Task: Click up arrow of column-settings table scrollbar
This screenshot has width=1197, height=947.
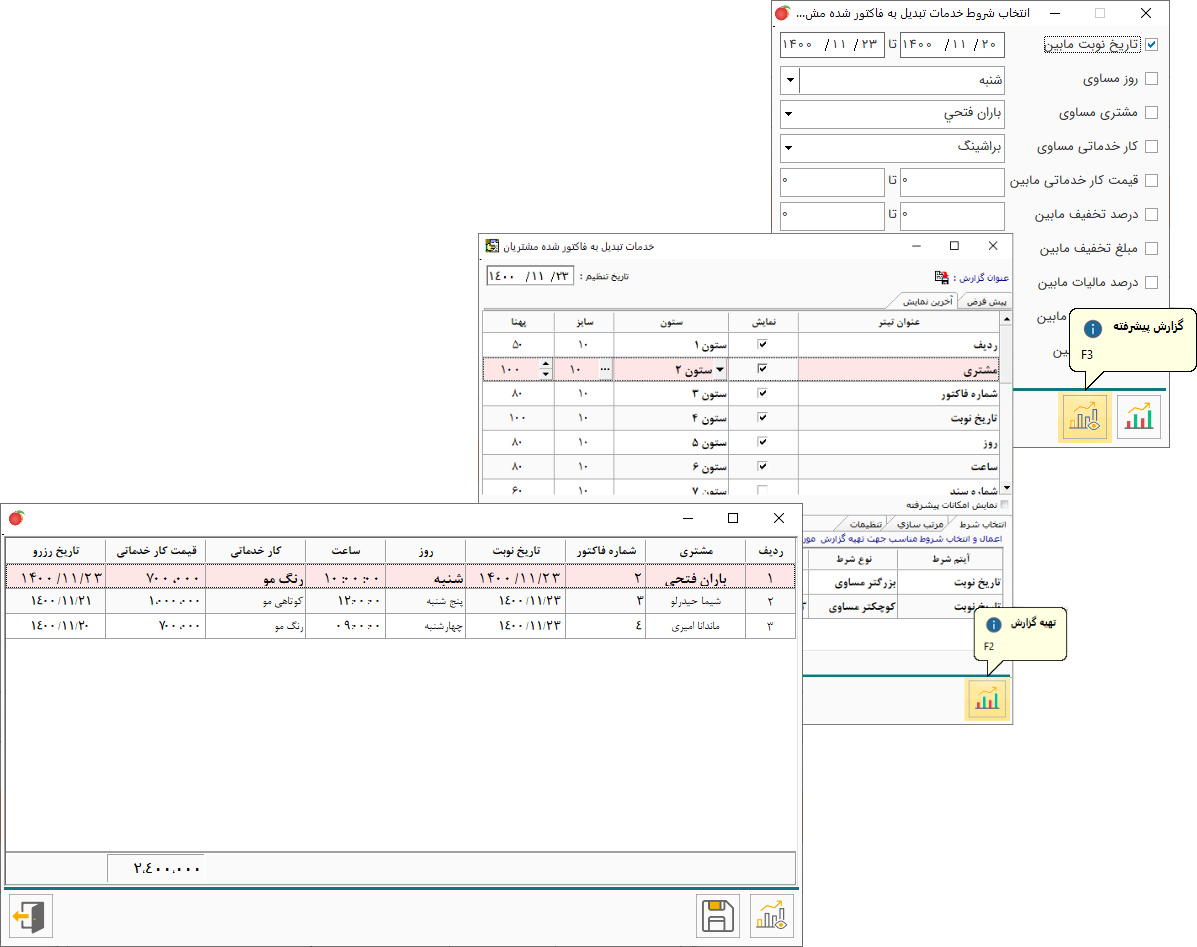Action: [1006, 318]
